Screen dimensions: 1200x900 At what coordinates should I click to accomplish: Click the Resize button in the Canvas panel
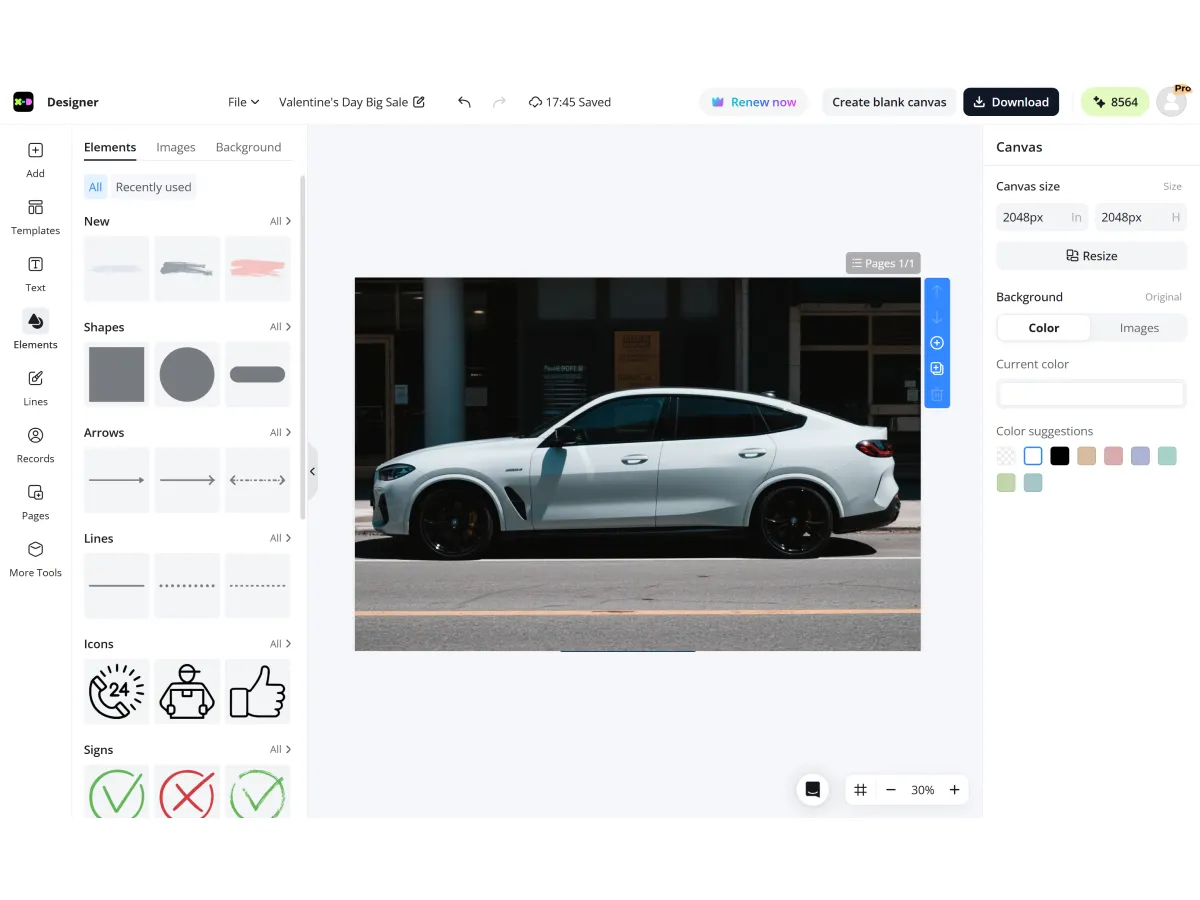(1090, 255)
